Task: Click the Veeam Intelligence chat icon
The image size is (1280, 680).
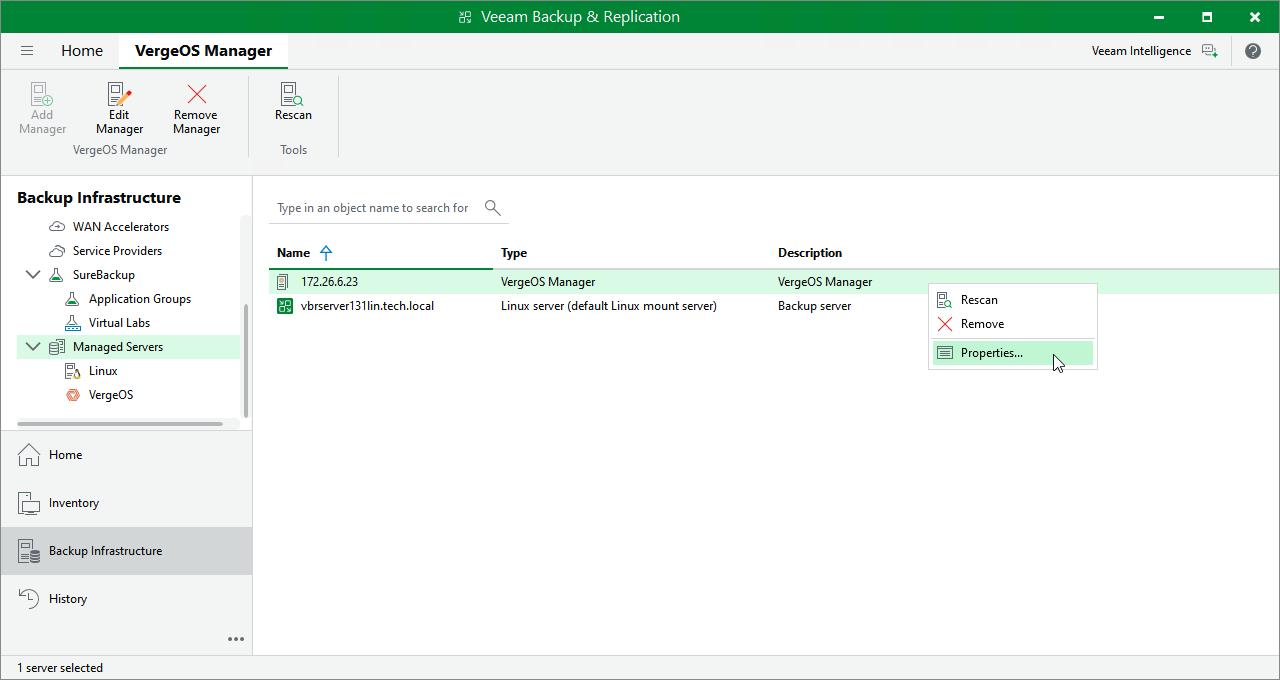Action: coord(1210,51)
